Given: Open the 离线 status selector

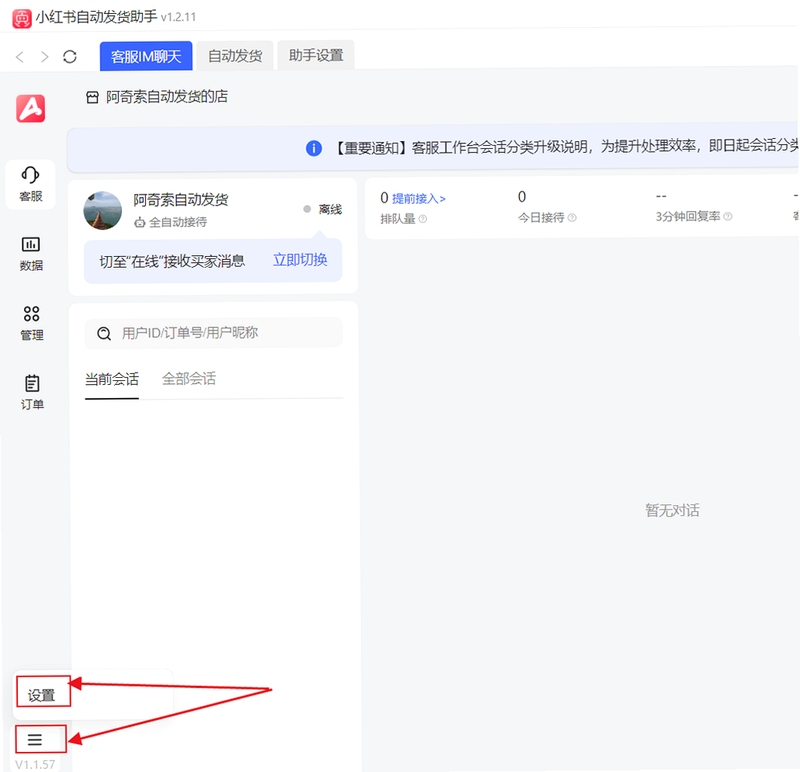Looking at the screenshot, I should [x=322, y=209].
